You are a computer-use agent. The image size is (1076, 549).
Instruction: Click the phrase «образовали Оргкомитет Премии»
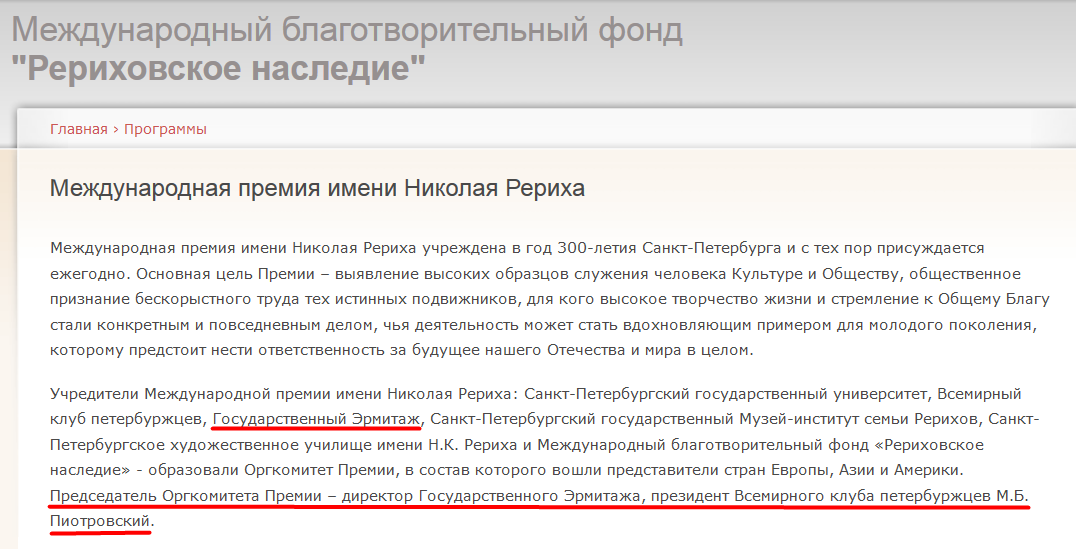coord(272,471)
